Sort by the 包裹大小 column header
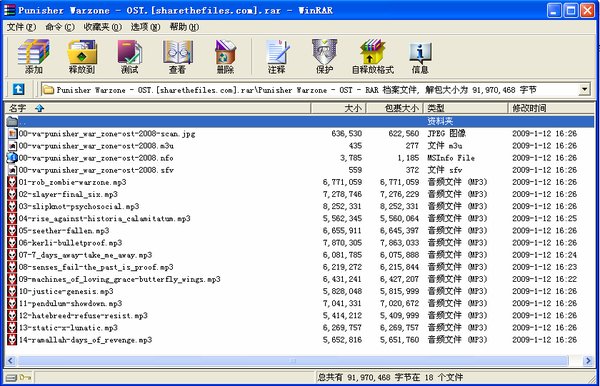Viewport: 600px width, 386px height. click(x=395, y=108)
